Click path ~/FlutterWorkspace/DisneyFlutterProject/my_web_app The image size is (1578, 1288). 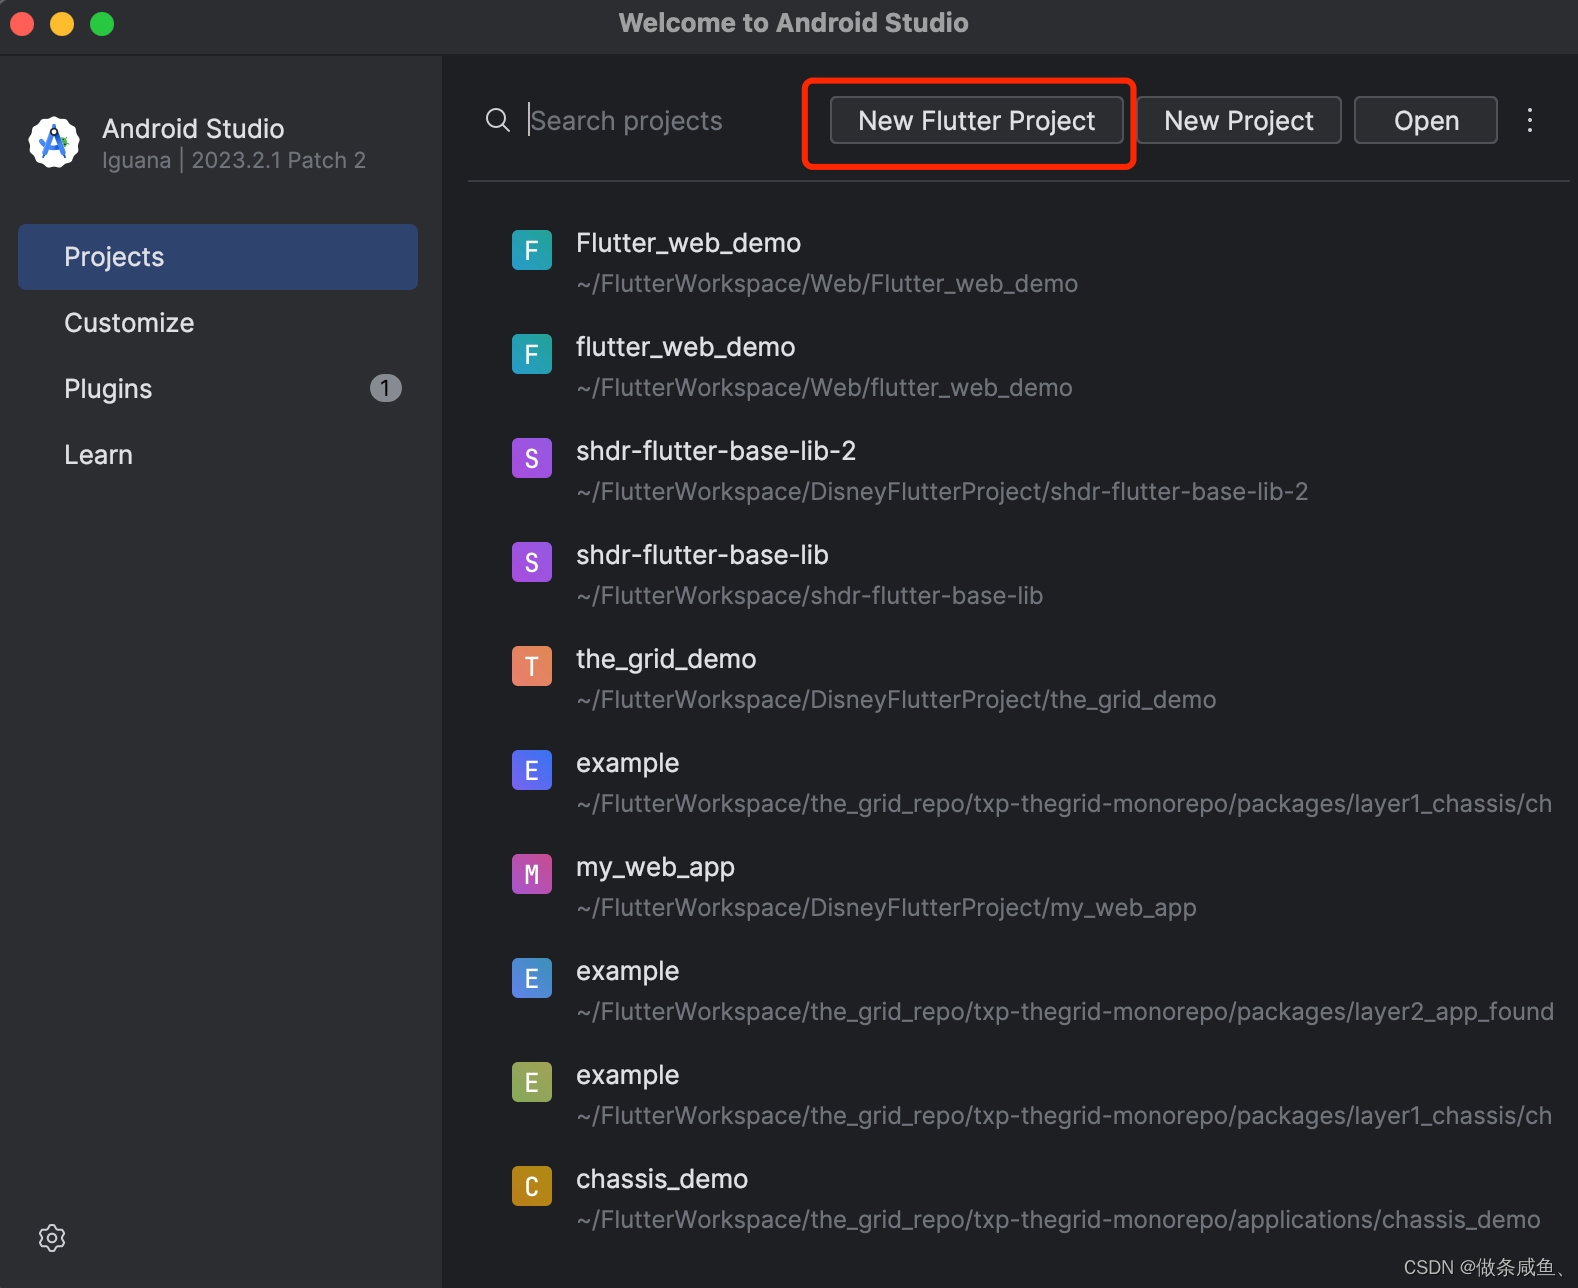point(886,908)
